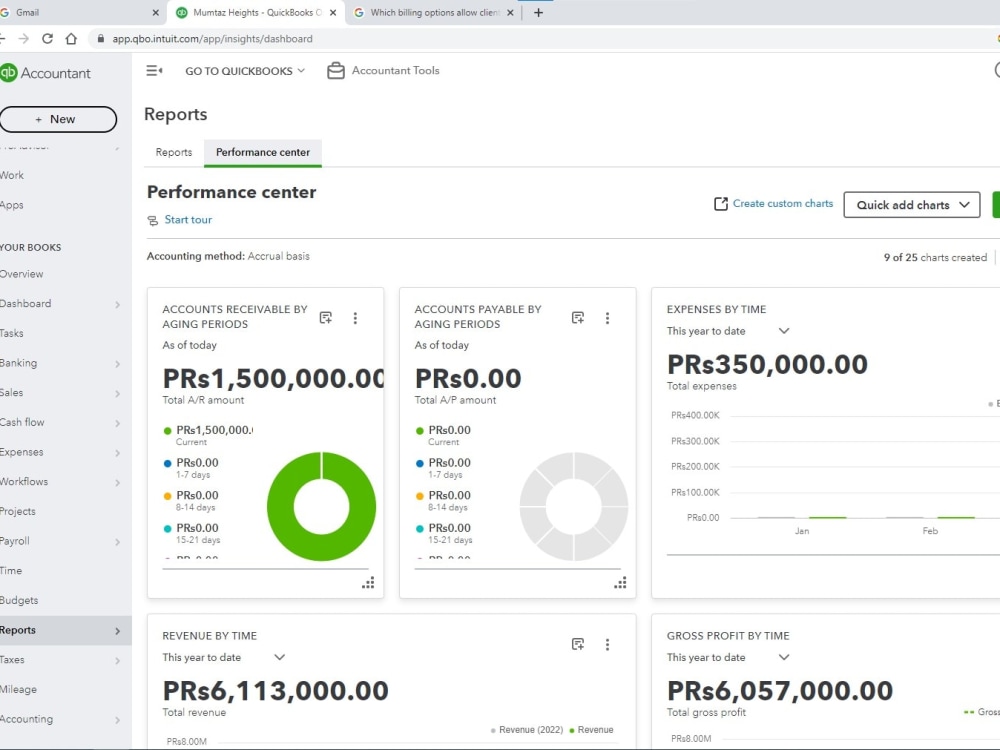Open the Quick add charts dropdown

pos(911,205)
